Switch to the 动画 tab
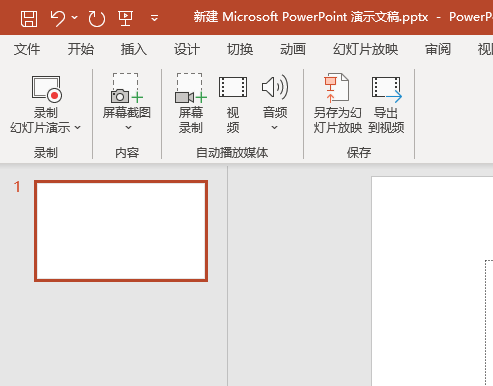Viewport: 493px width, 386px height. (x=293, y=49)
